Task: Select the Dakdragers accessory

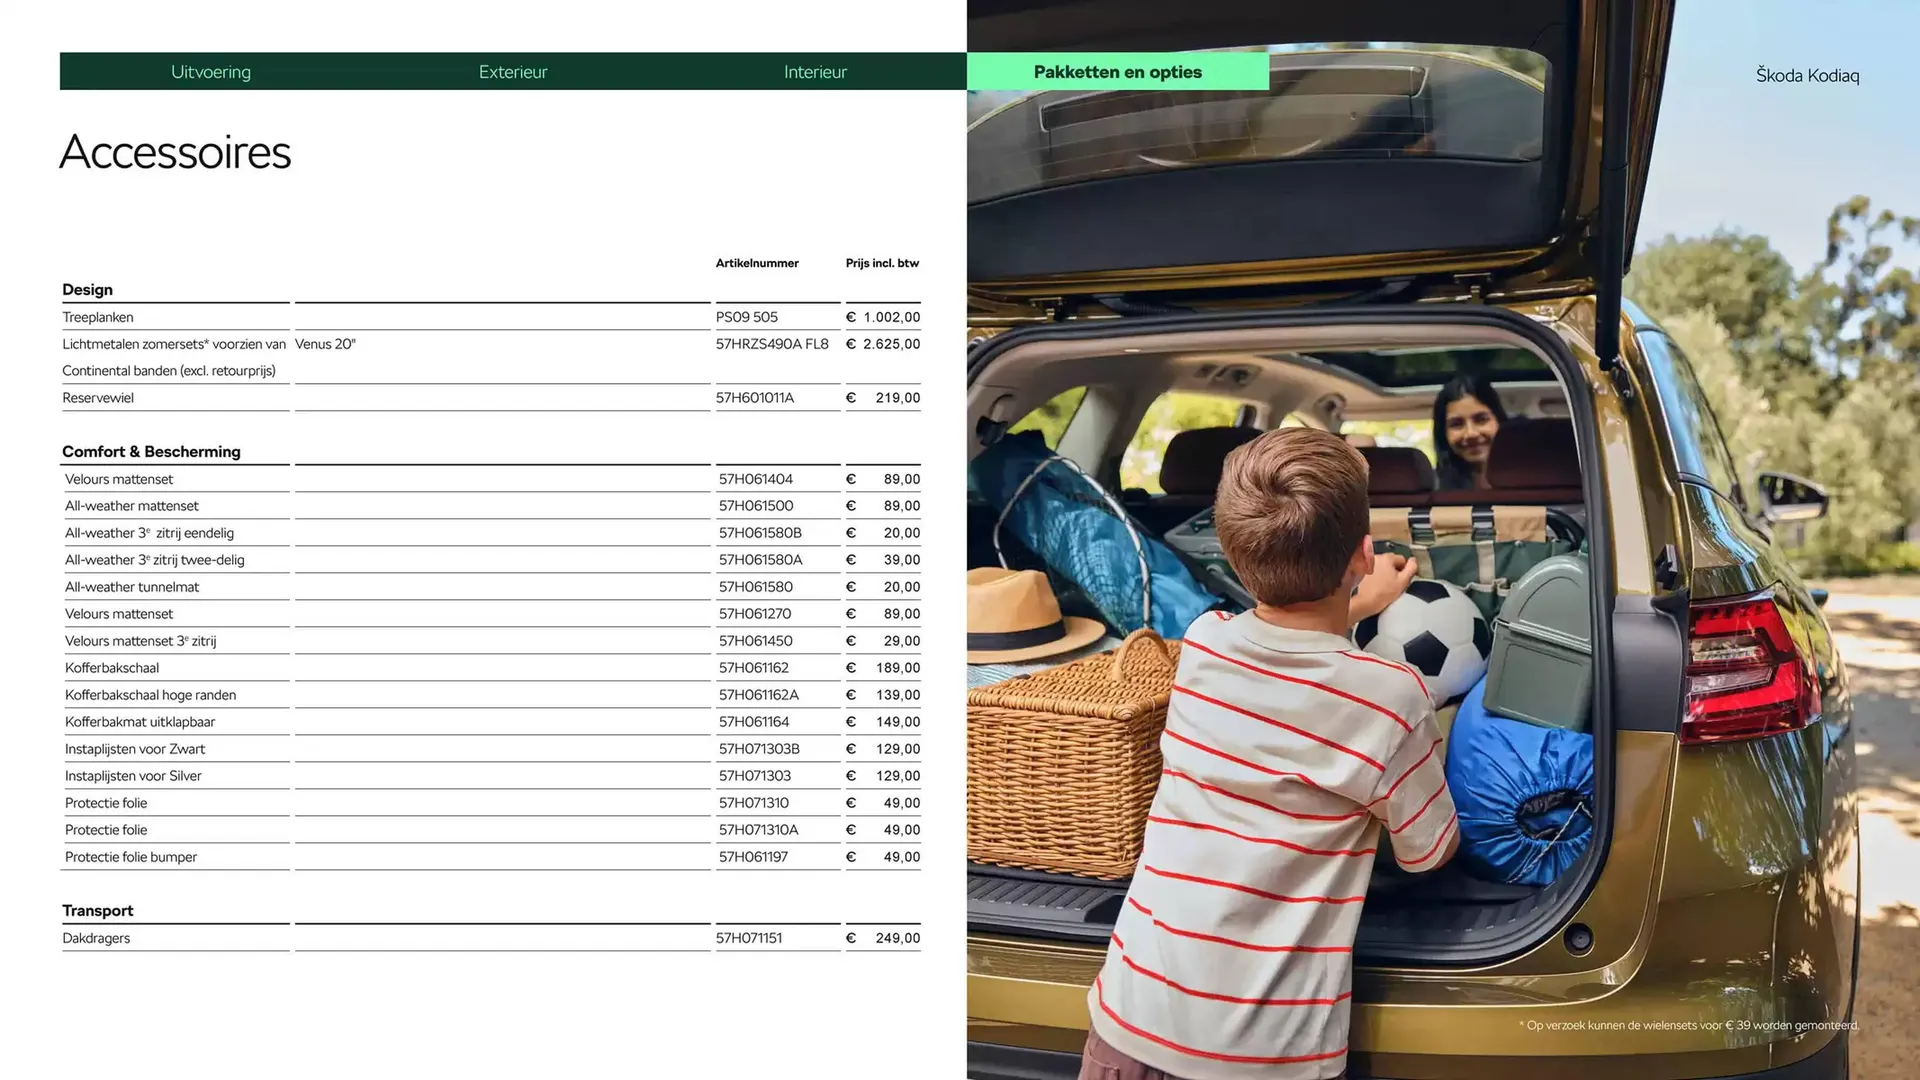Action: click(96, 938)
